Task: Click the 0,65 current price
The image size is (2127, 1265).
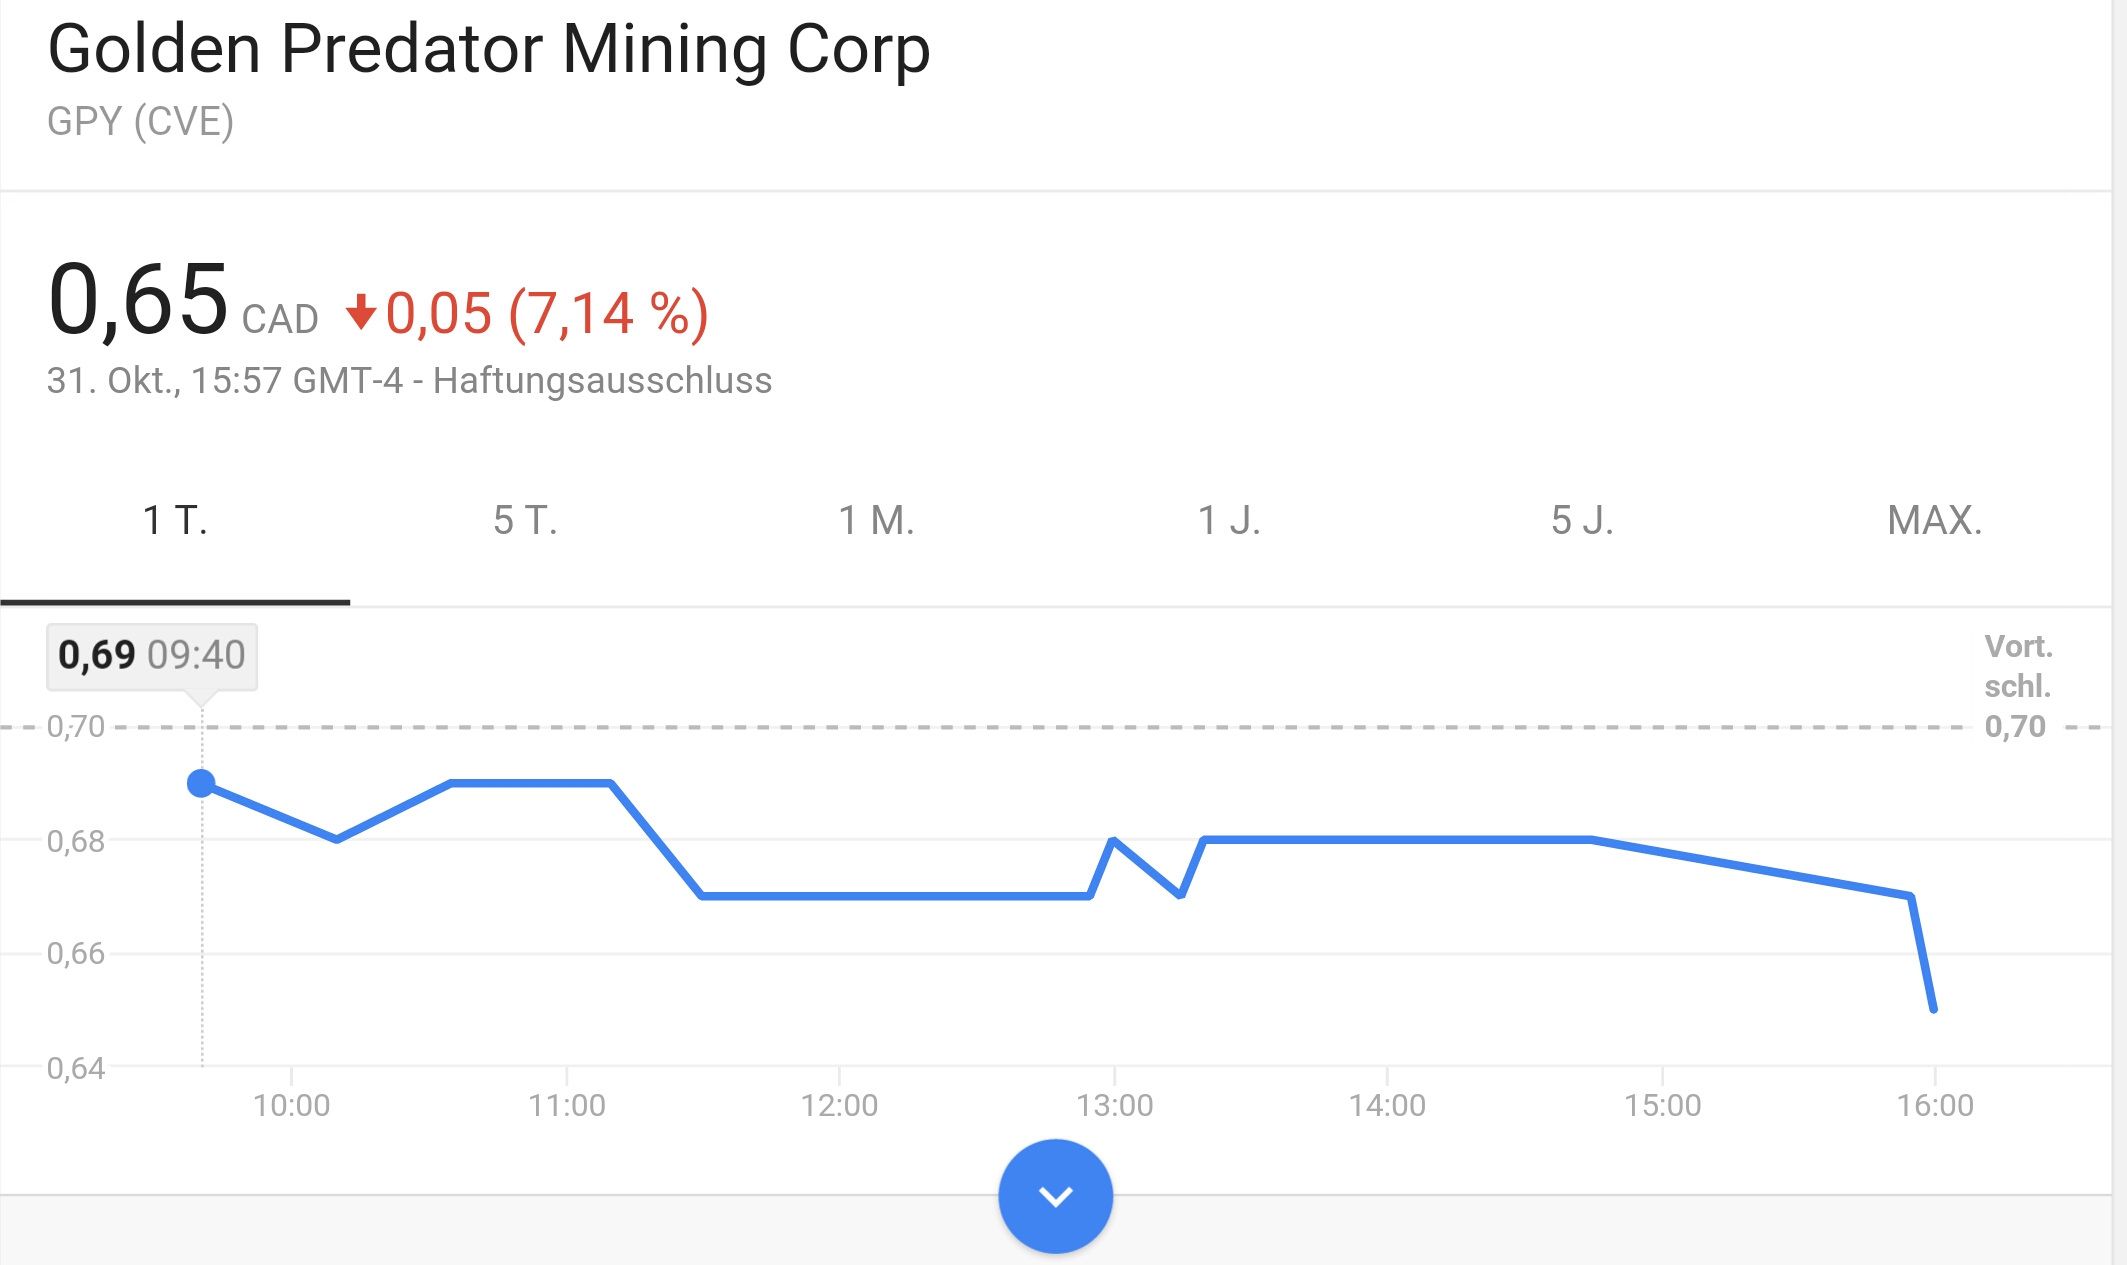Action: coord(138,299)
